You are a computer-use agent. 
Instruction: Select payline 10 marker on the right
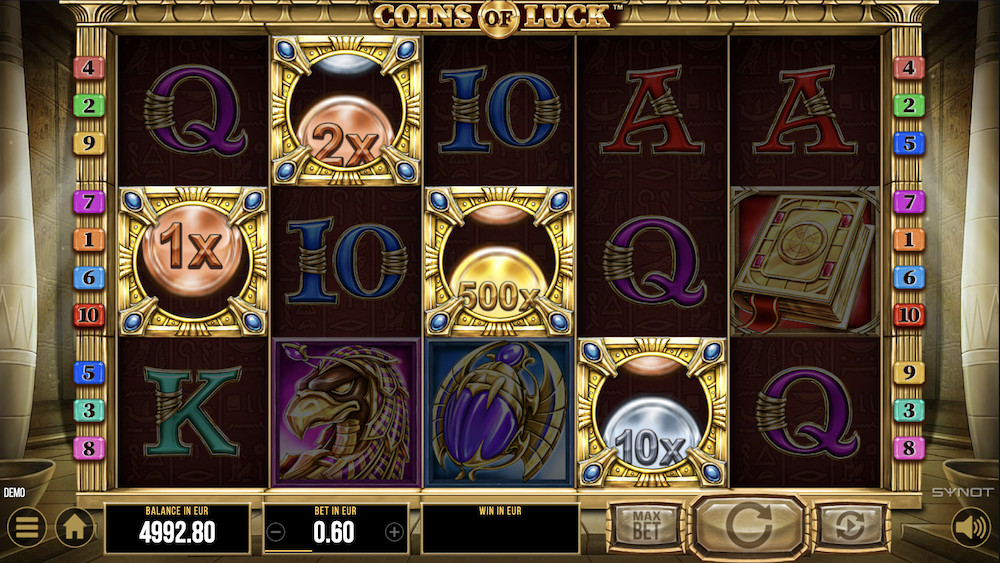tap(909, 315)
